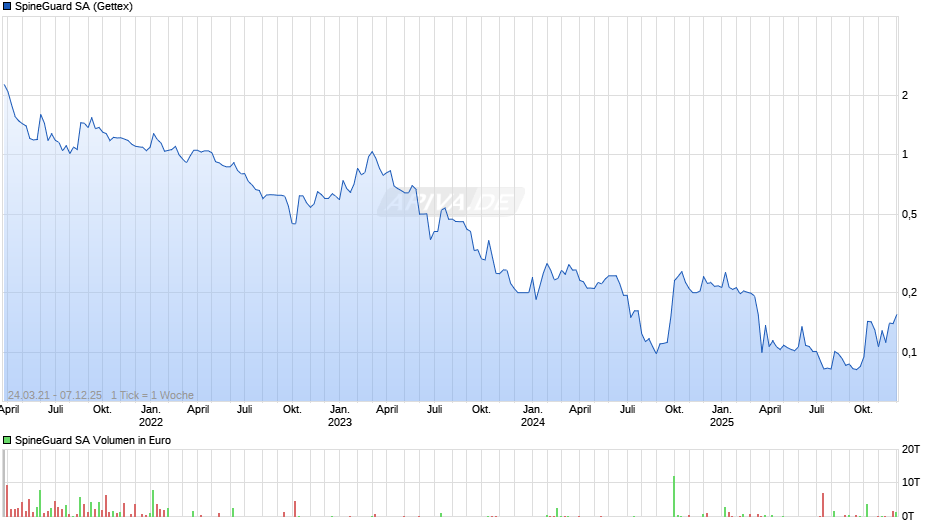Select the 'SpineGuard SA Volumen in Euro' label
This screenshot has width=940, height=526.
pos(93,440)
